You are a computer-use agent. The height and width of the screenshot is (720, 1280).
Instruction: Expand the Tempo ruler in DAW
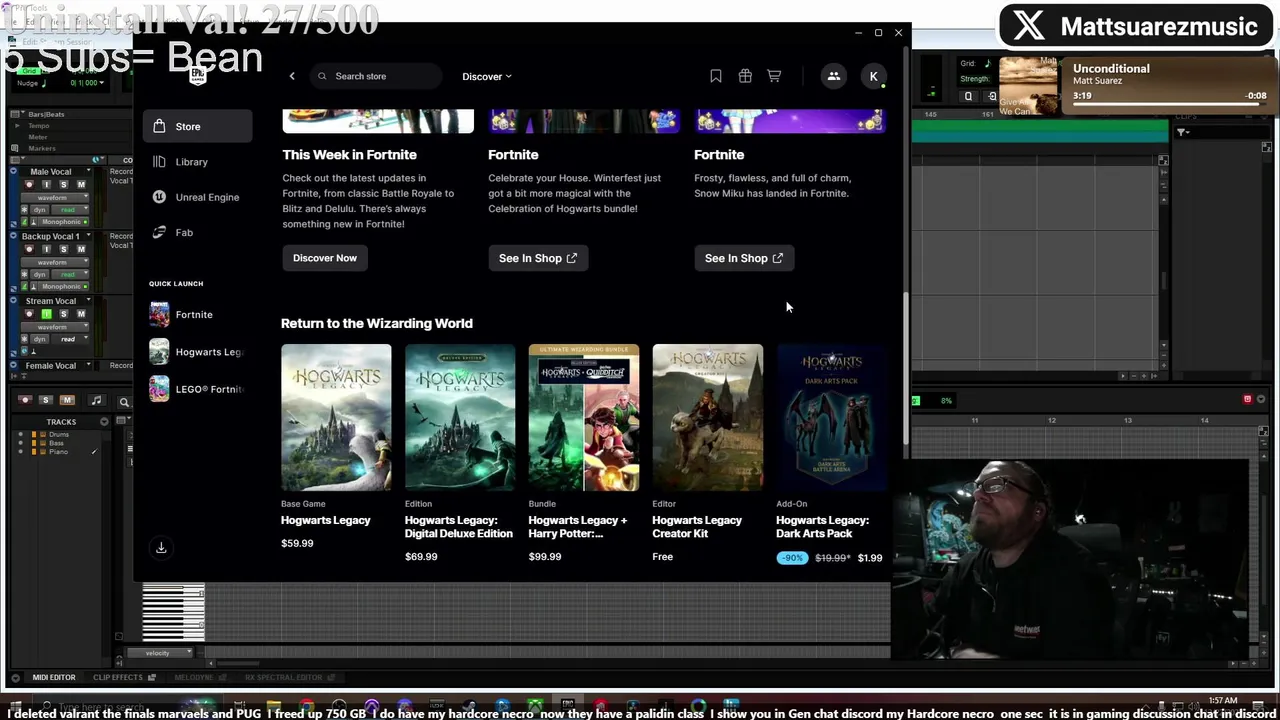point(17,126)
